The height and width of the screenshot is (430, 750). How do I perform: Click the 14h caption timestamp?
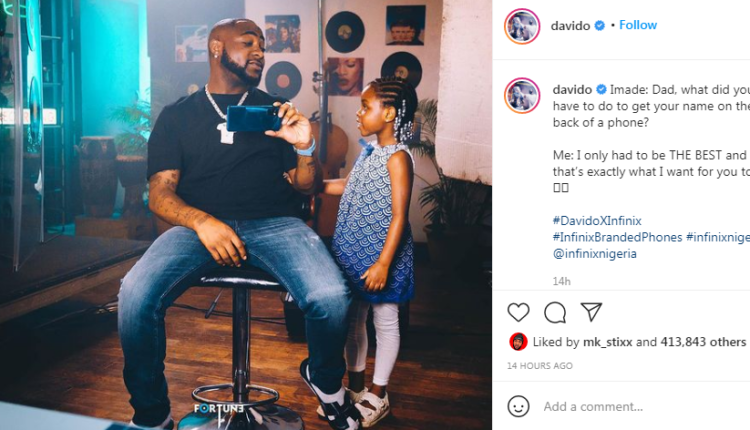(562, 281)
